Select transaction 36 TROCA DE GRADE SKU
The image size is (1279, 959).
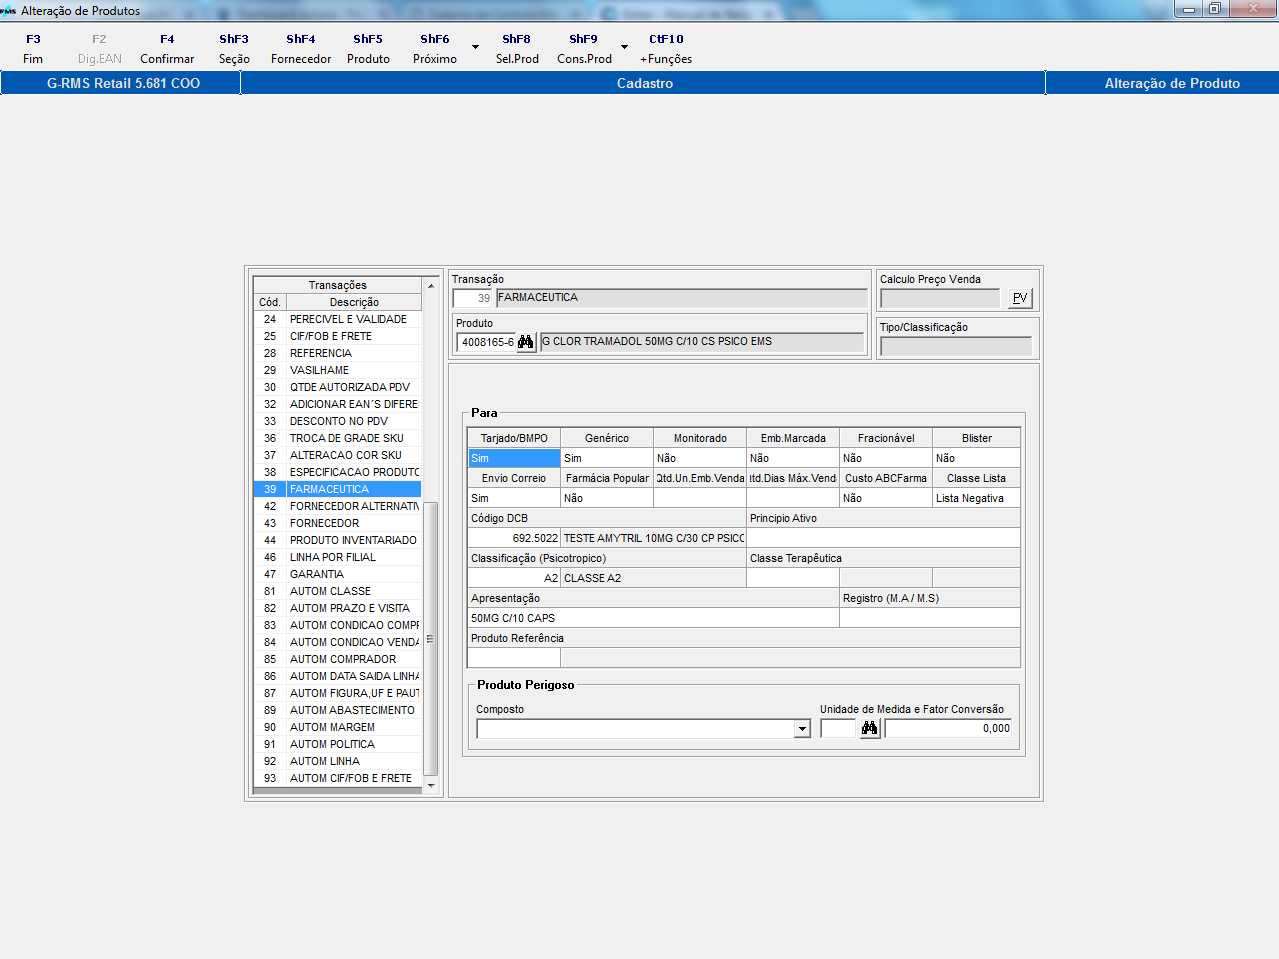click(337, 438)
